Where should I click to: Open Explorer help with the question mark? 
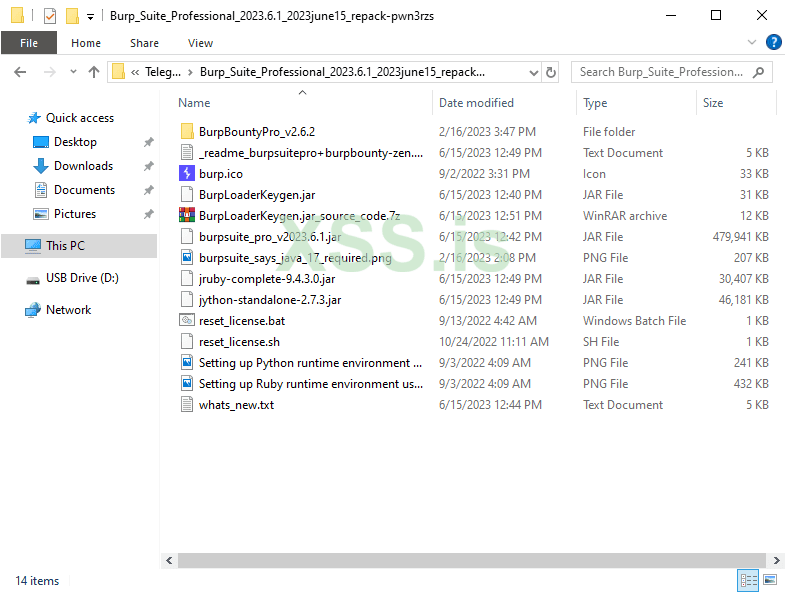tap(773, 43)
